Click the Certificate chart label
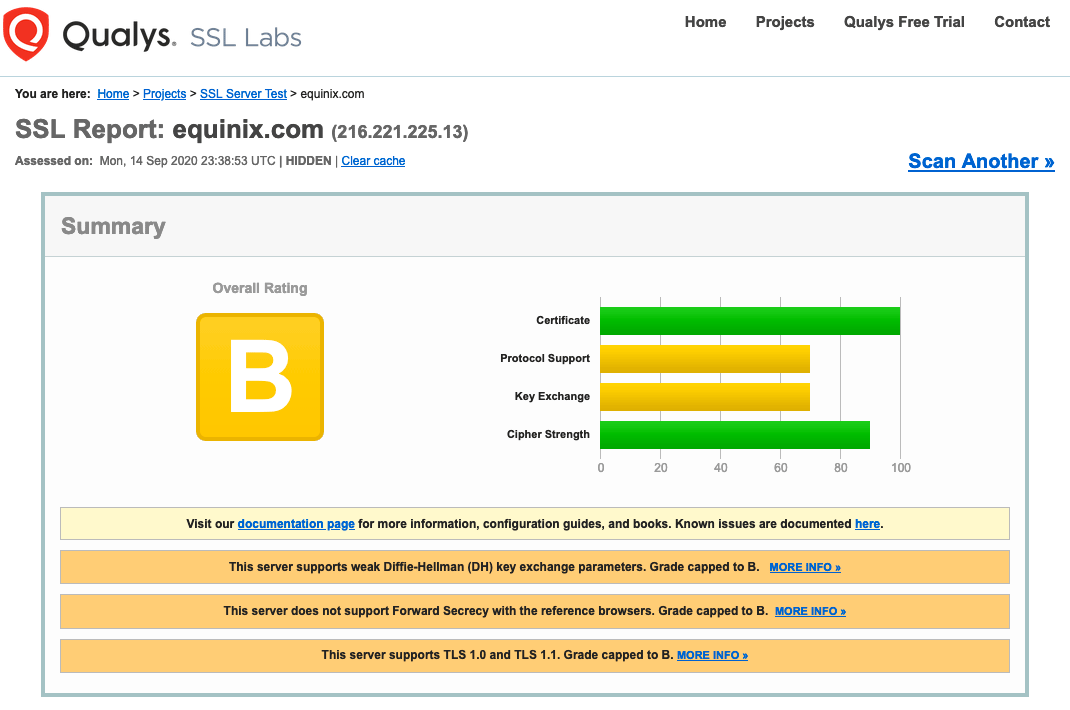Viewport: 1070px width, 710px height. 563,320
